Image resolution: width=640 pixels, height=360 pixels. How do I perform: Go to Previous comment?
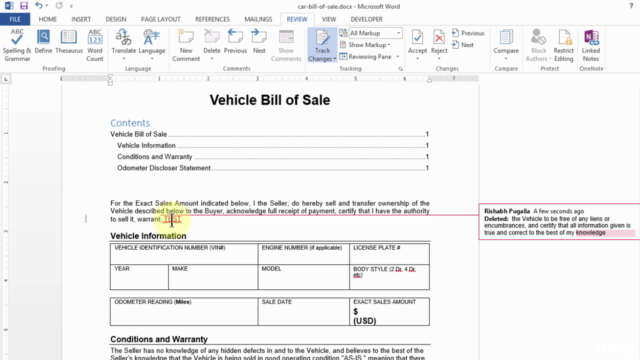[x=236, y=42]
